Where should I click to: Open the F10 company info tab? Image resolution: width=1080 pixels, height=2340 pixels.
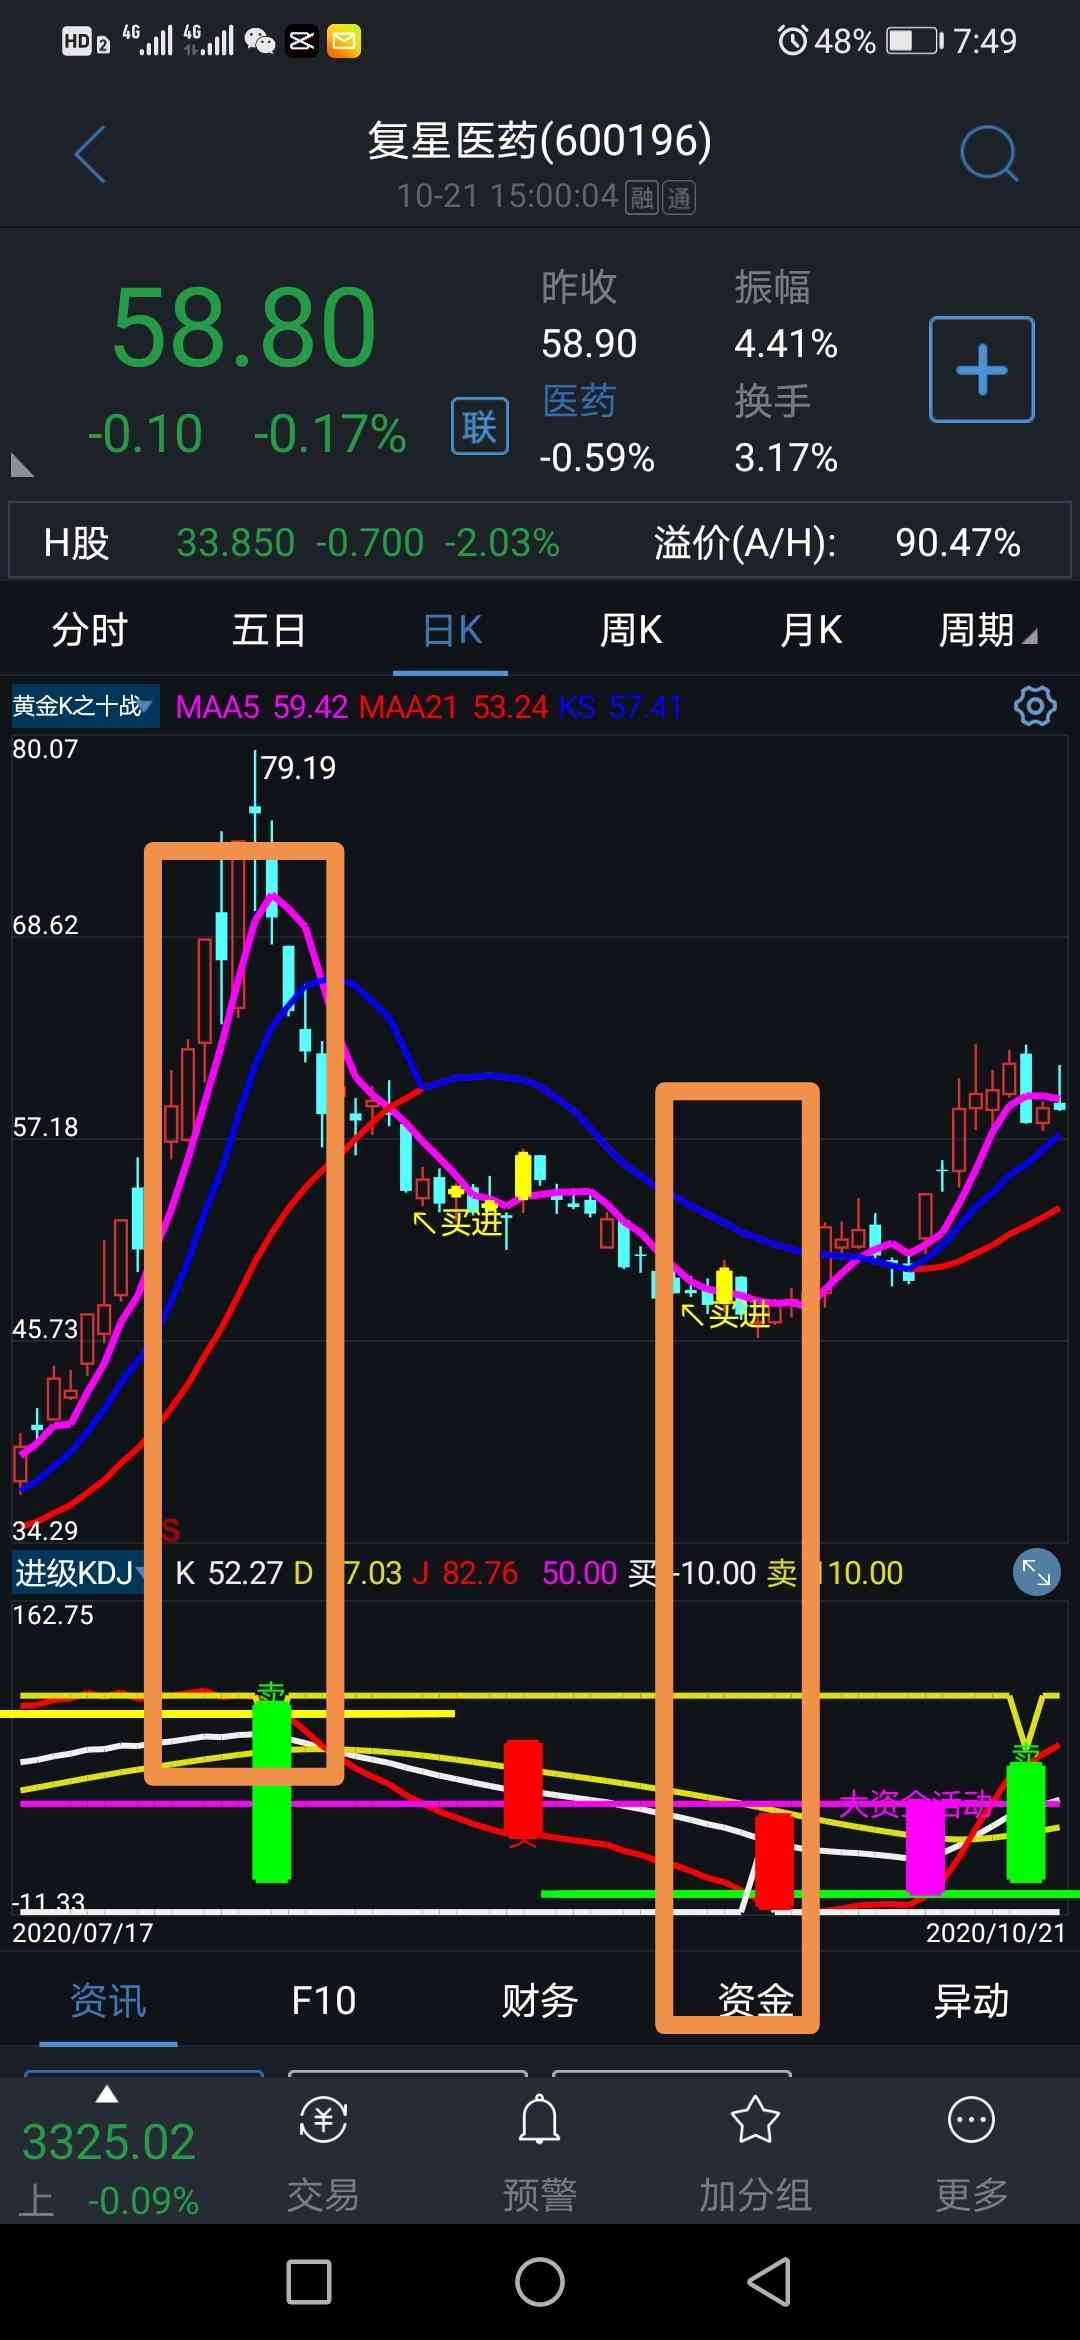coord(323,2001)
